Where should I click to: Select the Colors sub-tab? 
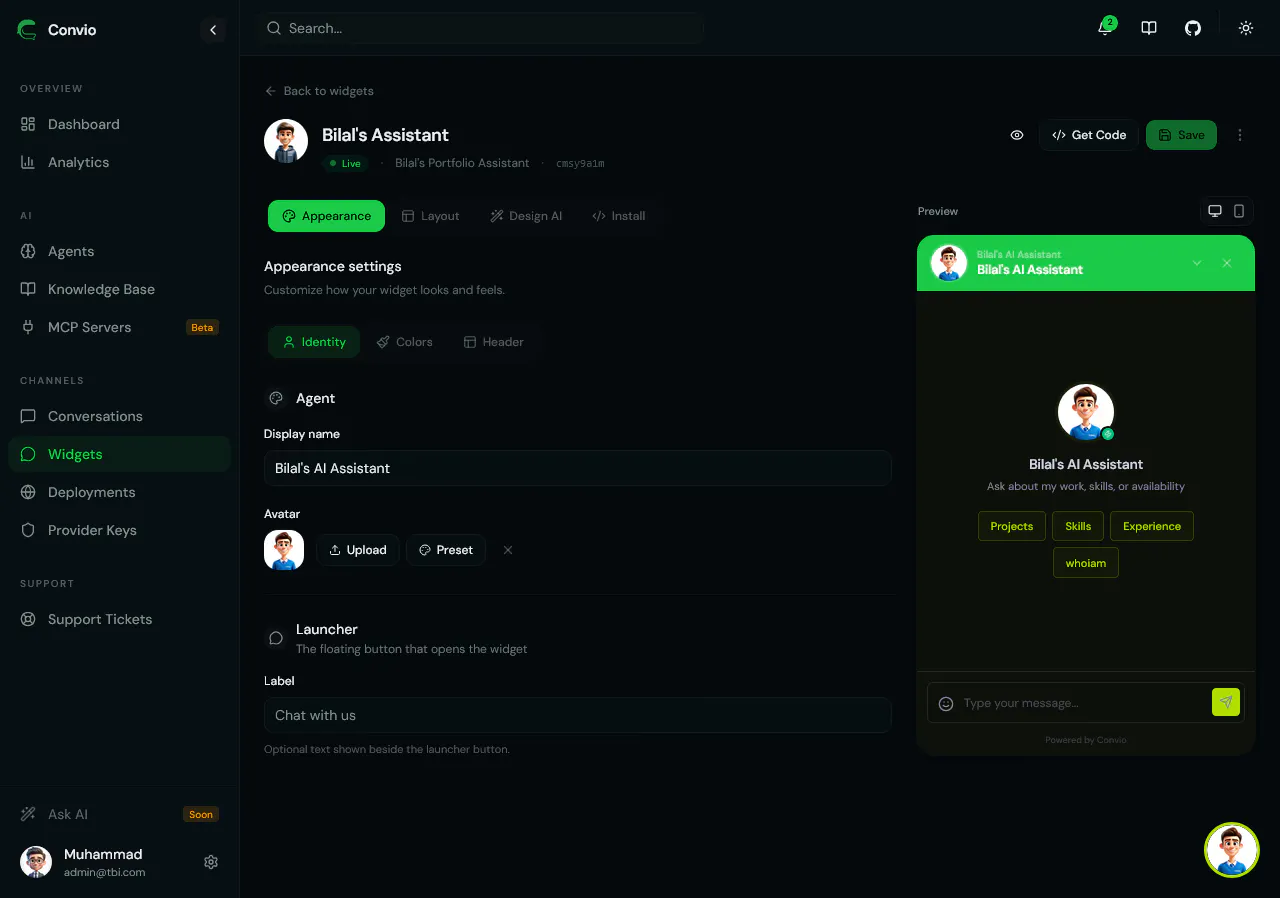[x=404, y=342]
